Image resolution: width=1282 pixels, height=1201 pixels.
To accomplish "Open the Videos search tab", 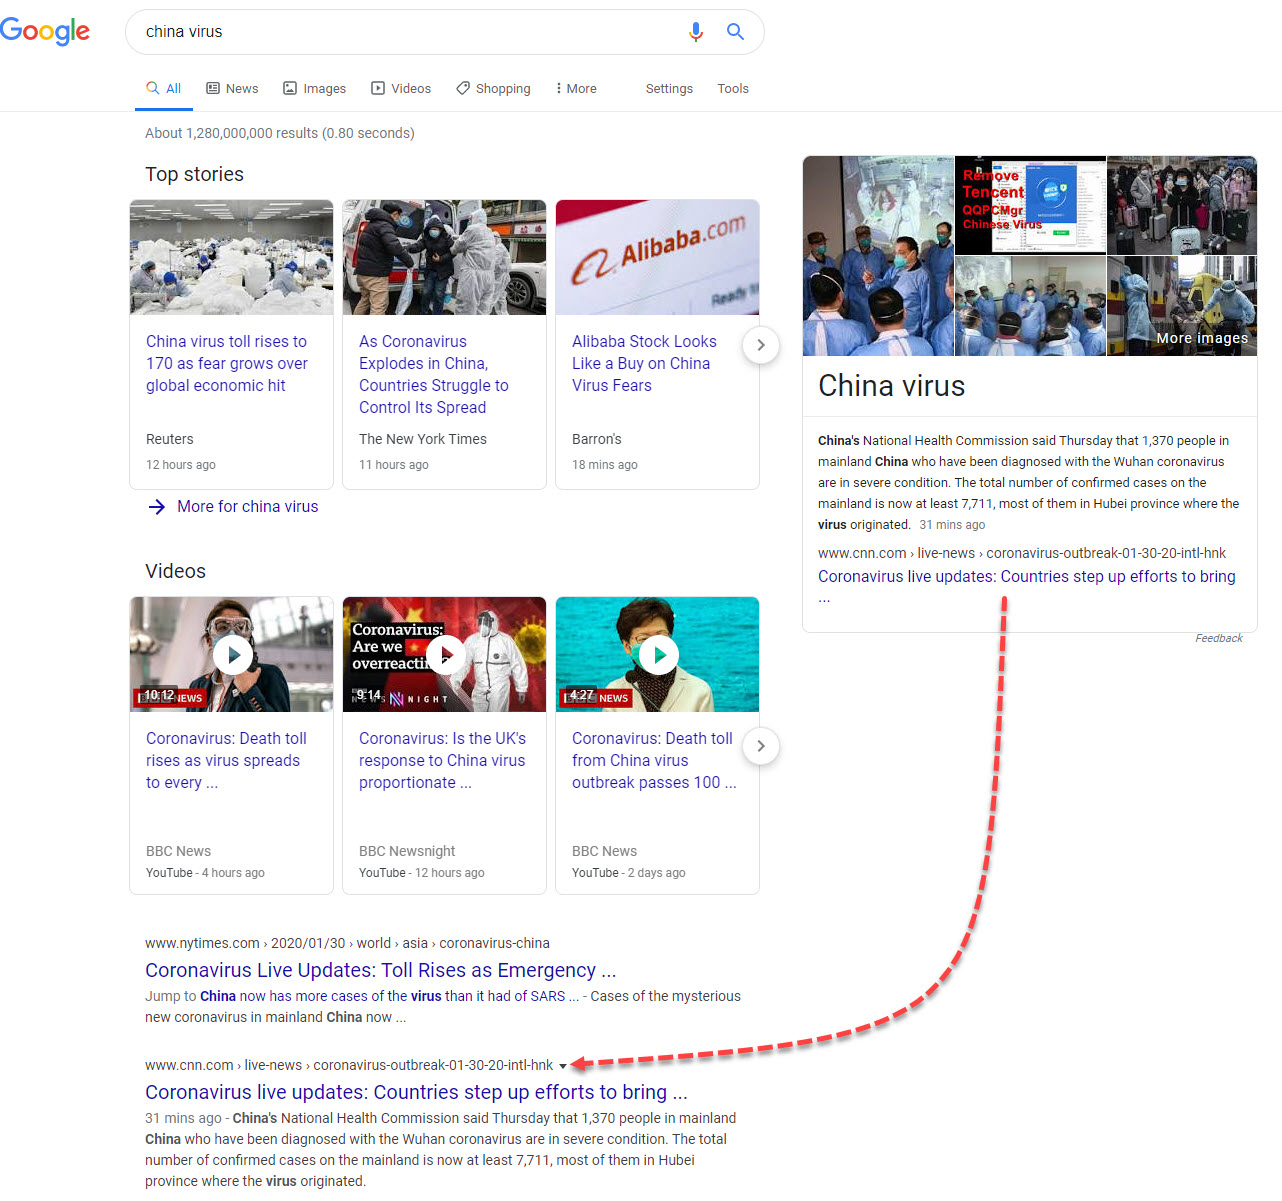I will [401, 89].
